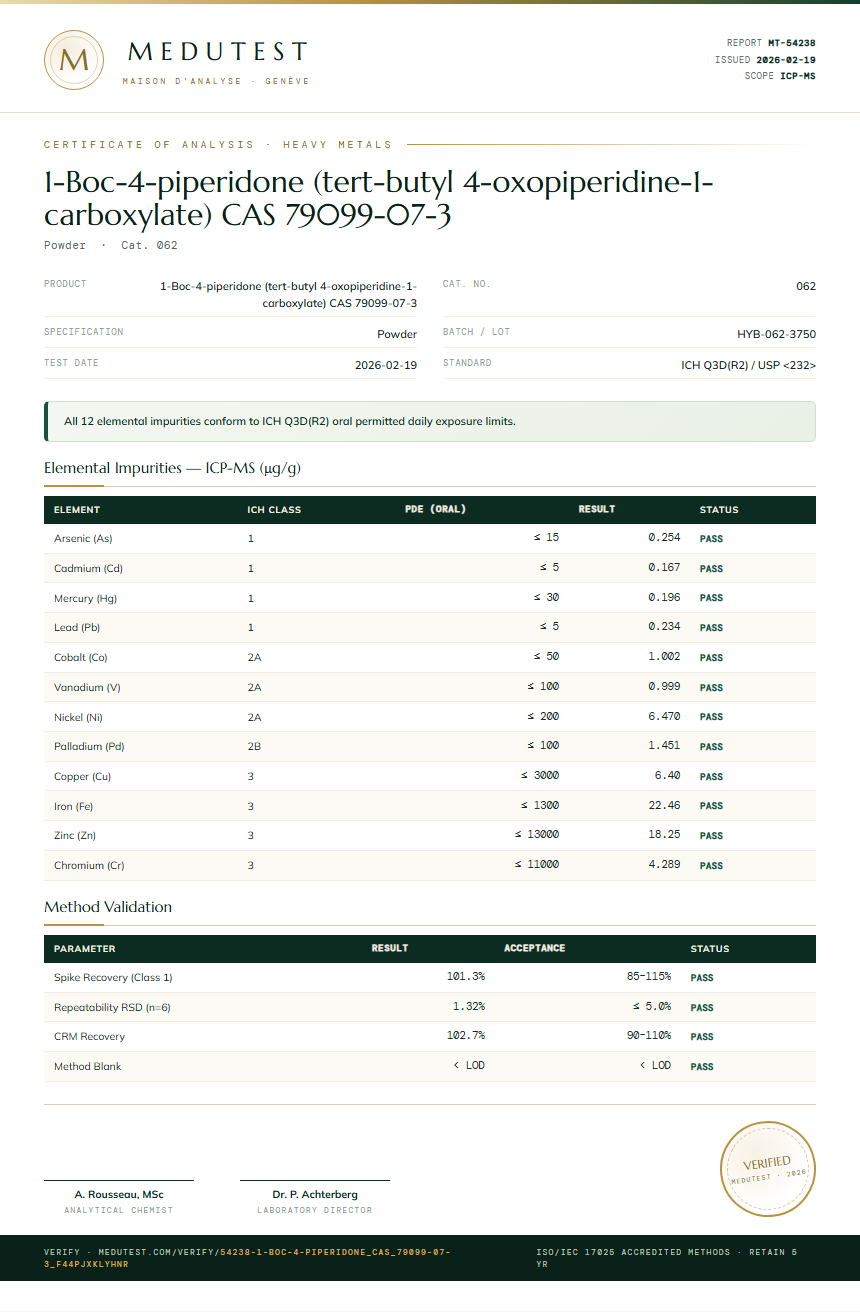This screenshot has height=1312, width=860.
Task: Select the Copper (Cu) row label
Action: click(81, 776)
